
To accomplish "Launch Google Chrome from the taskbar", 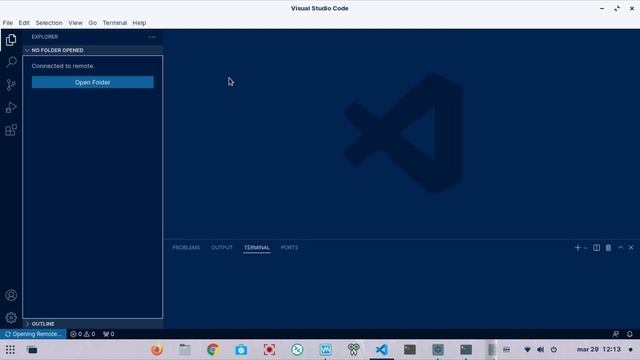I will click(x=213, y=350).
